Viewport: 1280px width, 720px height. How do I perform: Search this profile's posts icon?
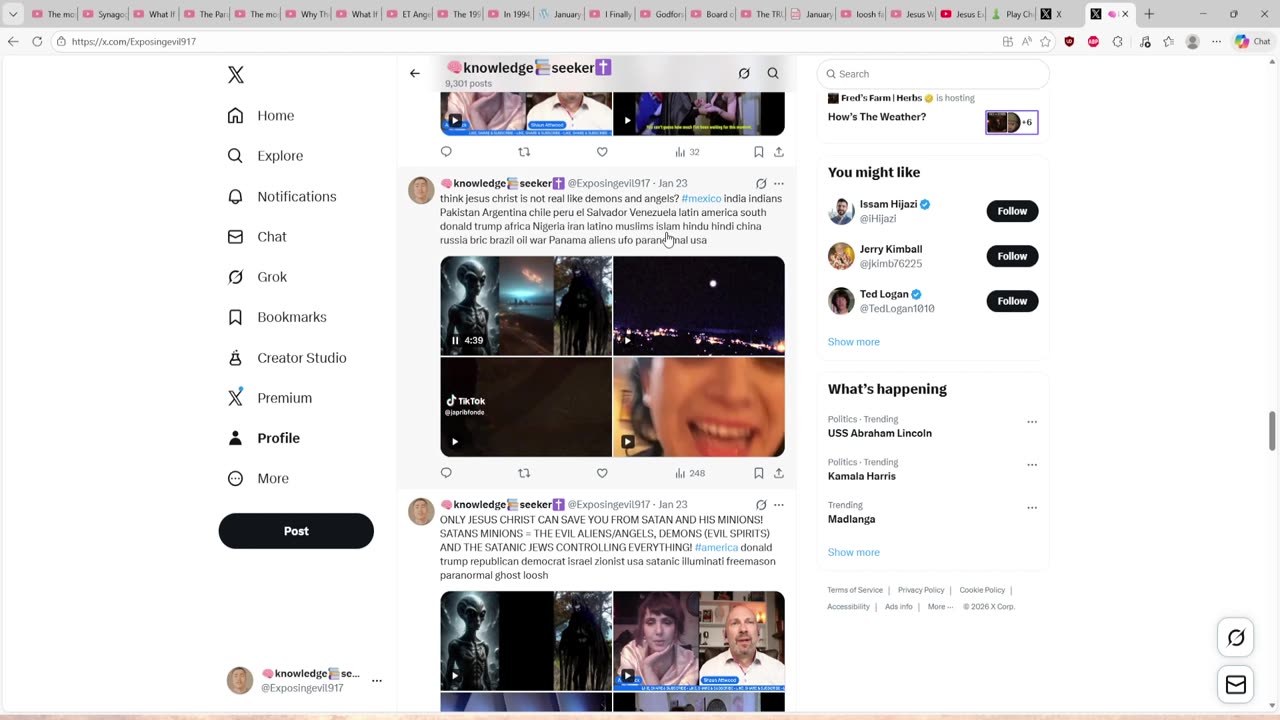pyautogui.click(x=773, y=73)
